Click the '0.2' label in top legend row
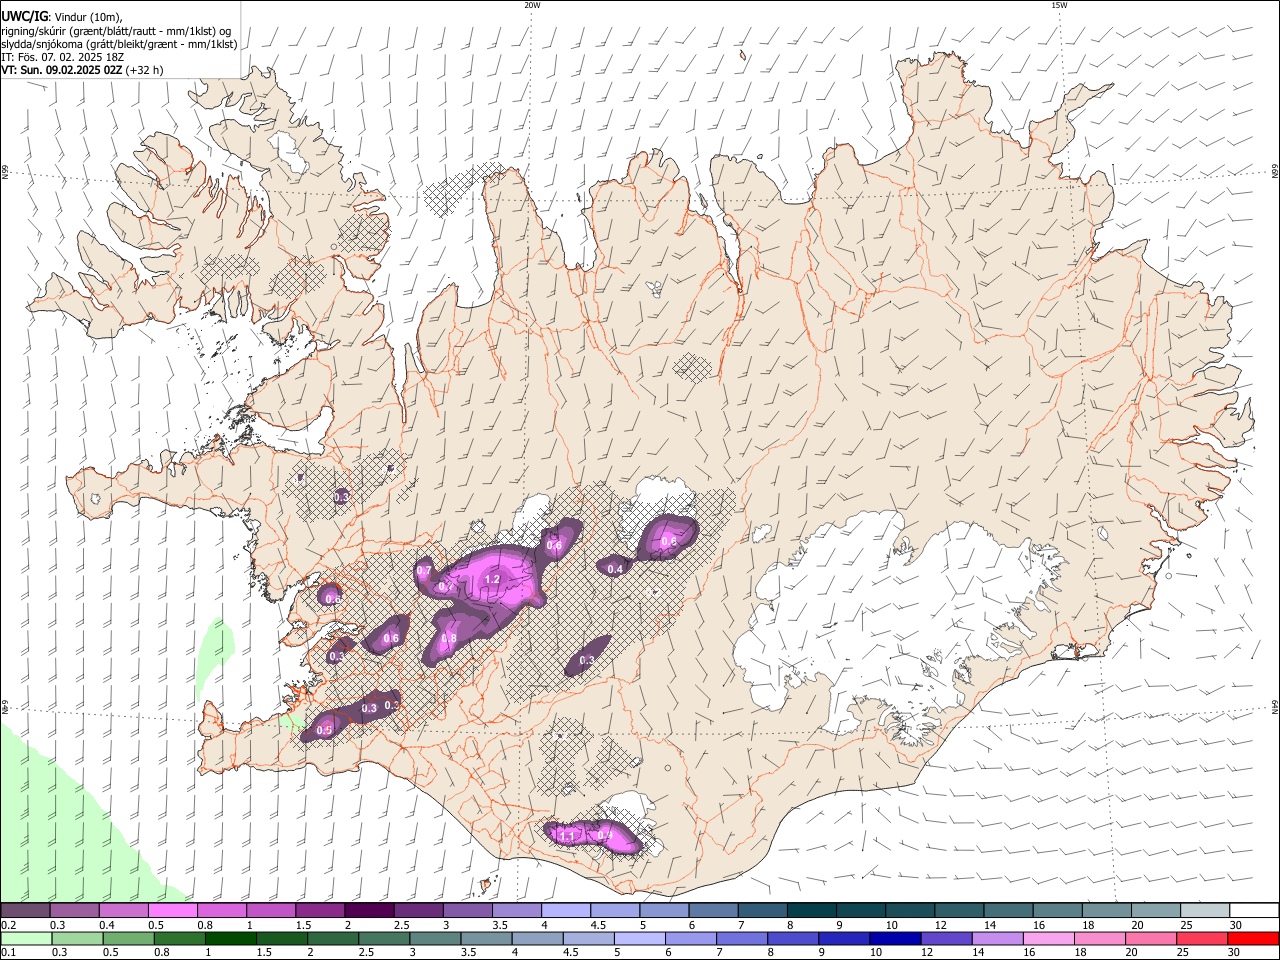 [x=8, y=925]
